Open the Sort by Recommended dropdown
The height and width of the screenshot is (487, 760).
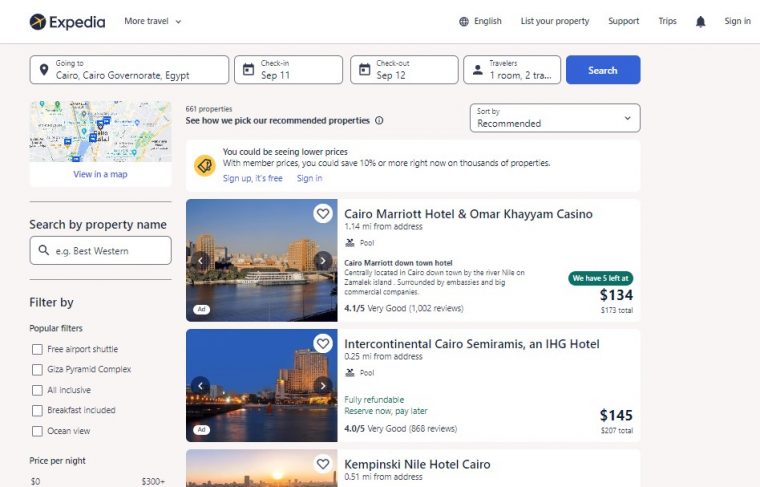555,118
